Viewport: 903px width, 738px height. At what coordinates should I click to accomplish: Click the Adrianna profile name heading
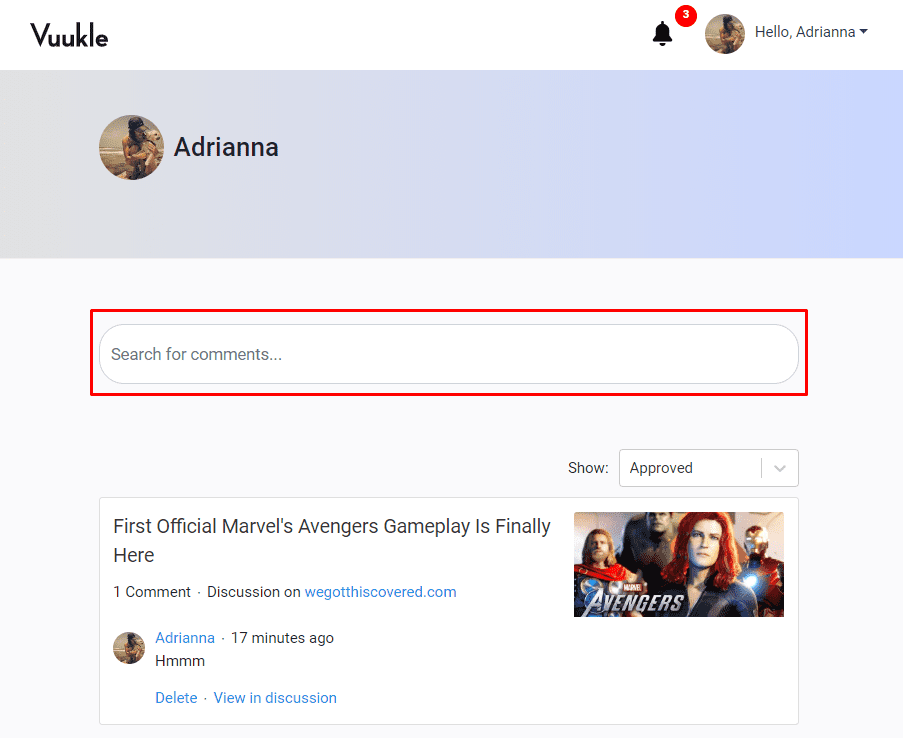(x=226, y=147)
